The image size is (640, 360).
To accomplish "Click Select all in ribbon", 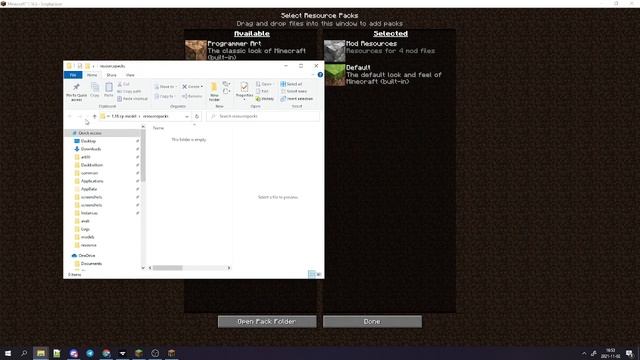I will click(x=291, y=84).
